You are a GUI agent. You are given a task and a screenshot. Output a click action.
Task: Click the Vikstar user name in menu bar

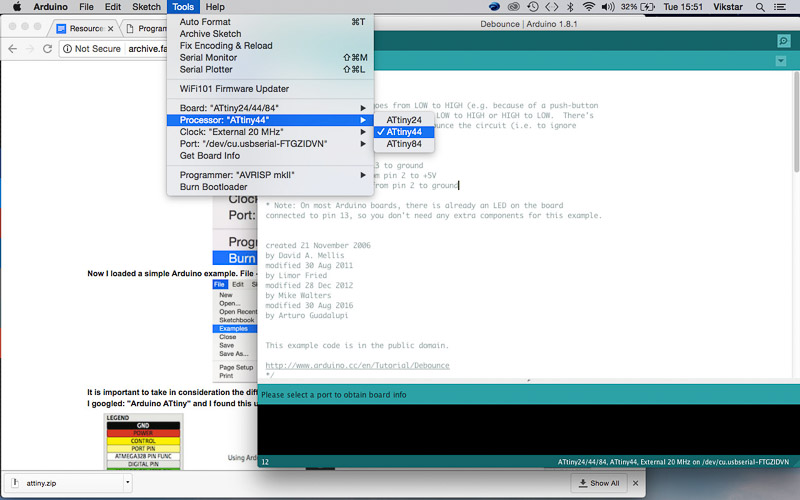tap(728, 7)
